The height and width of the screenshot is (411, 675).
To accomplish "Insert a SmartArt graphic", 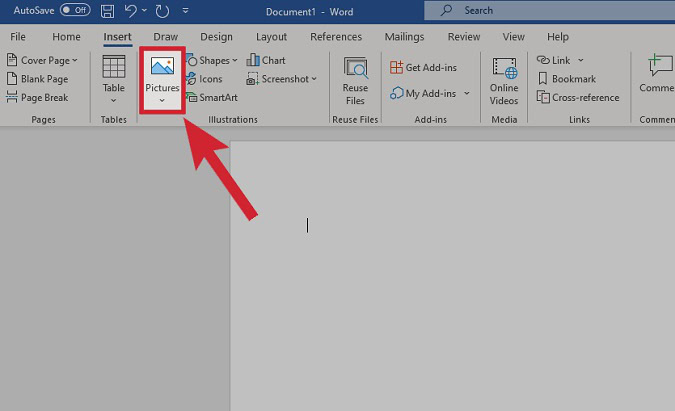I will [211, 97].
